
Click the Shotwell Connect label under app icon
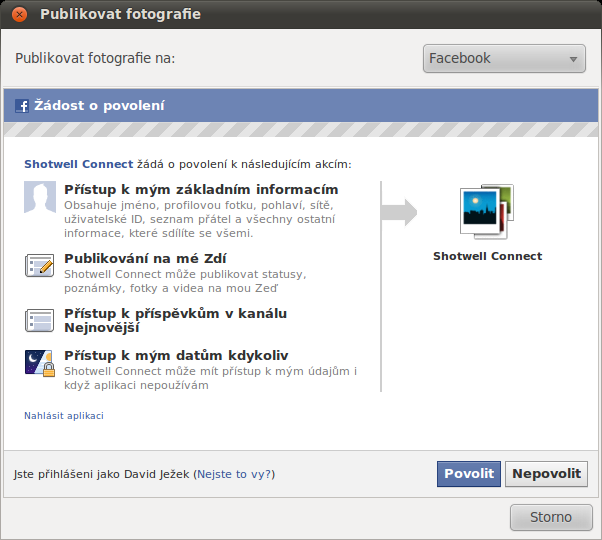coord(488,256)
